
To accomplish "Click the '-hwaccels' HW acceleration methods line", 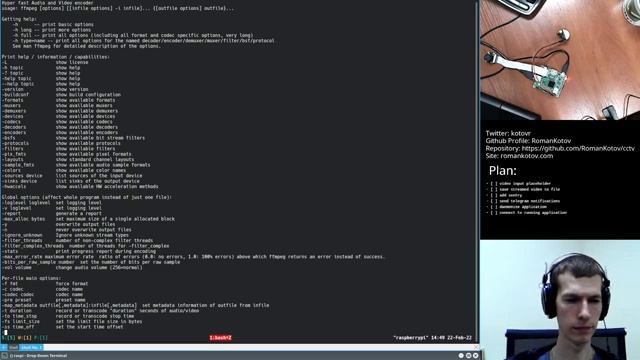I will [x=80, y=186].
